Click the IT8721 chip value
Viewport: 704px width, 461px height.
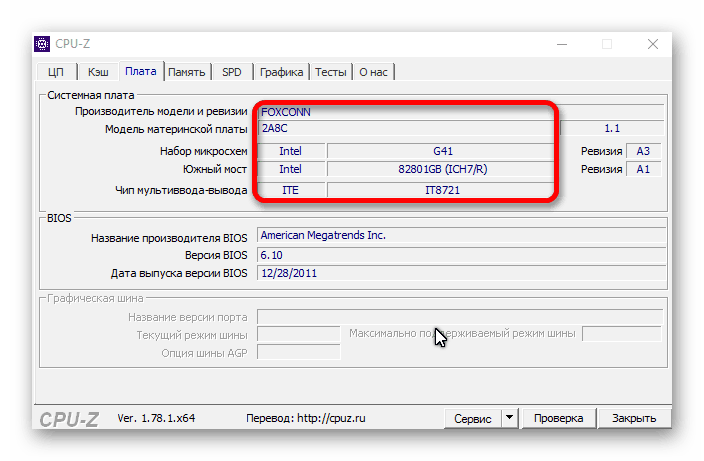(443, 190)
